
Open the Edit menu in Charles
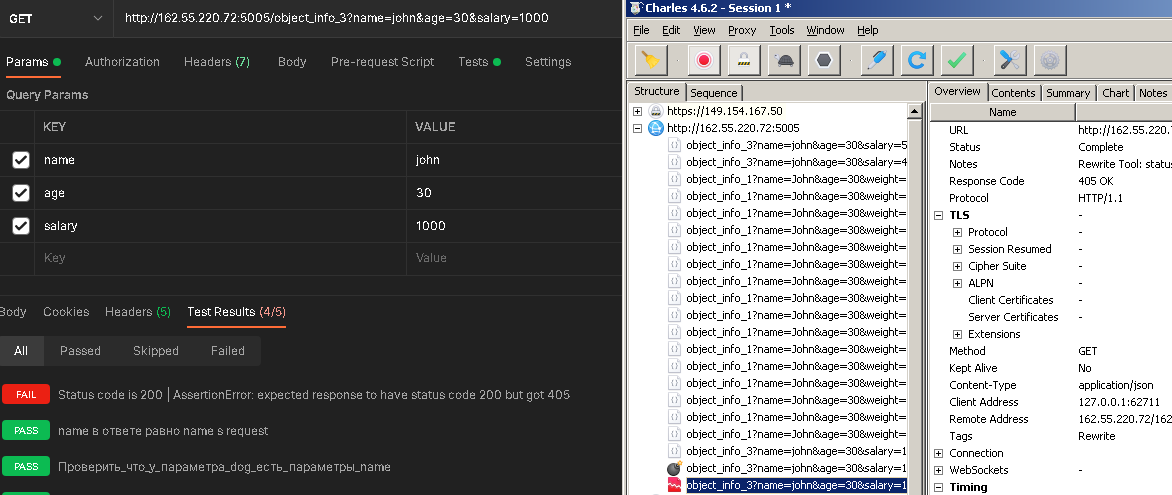(x=671, y=31)
